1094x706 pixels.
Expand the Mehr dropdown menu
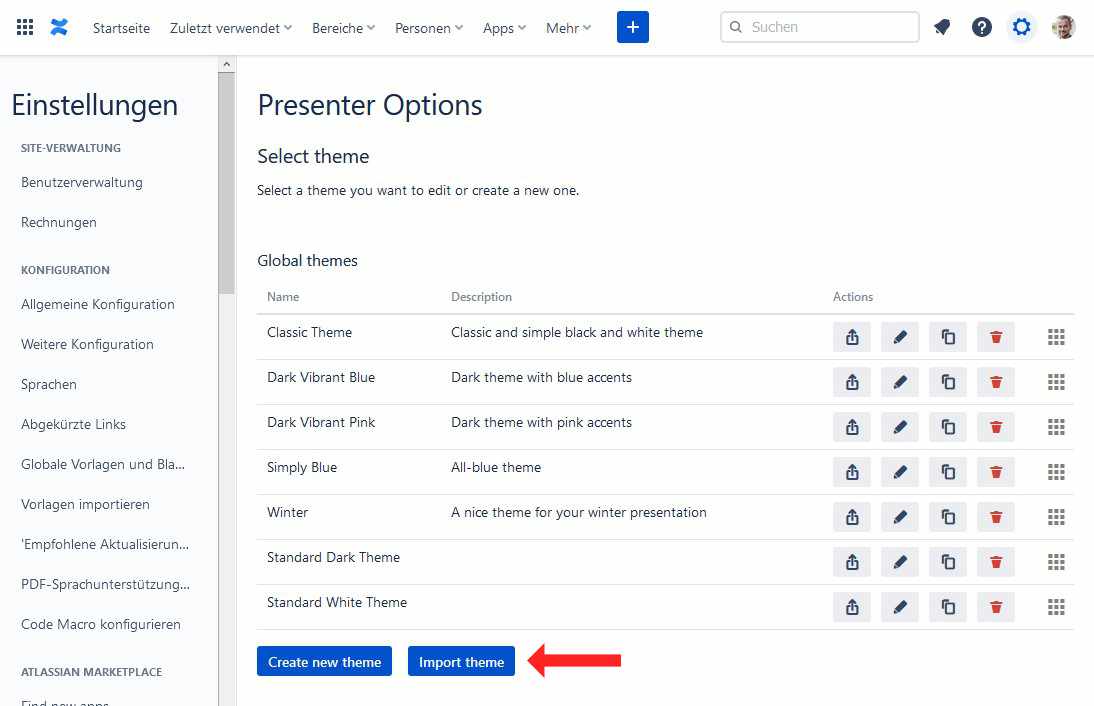(x=568, y=28)
